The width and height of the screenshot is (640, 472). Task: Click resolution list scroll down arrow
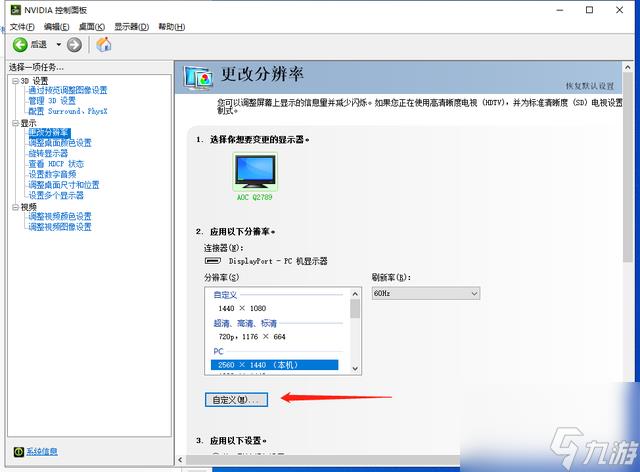(x=355, y=368)
